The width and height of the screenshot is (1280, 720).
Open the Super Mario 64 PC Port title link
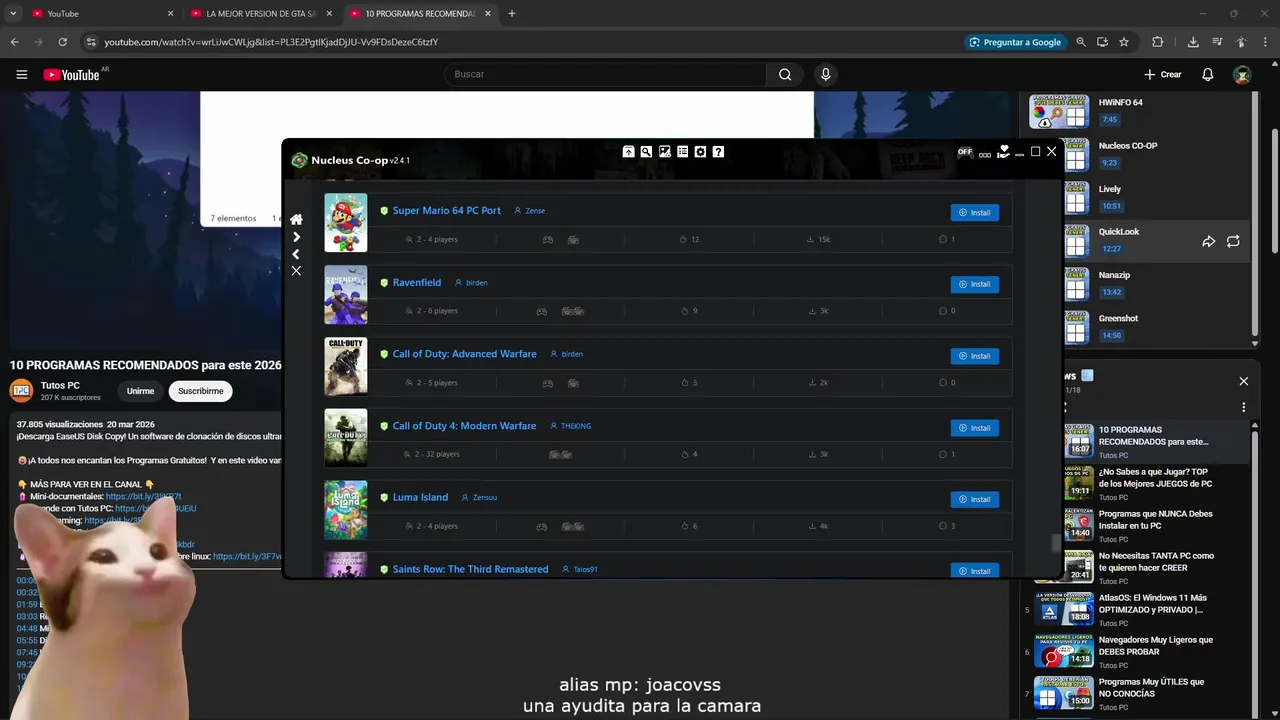pos(446,211)
